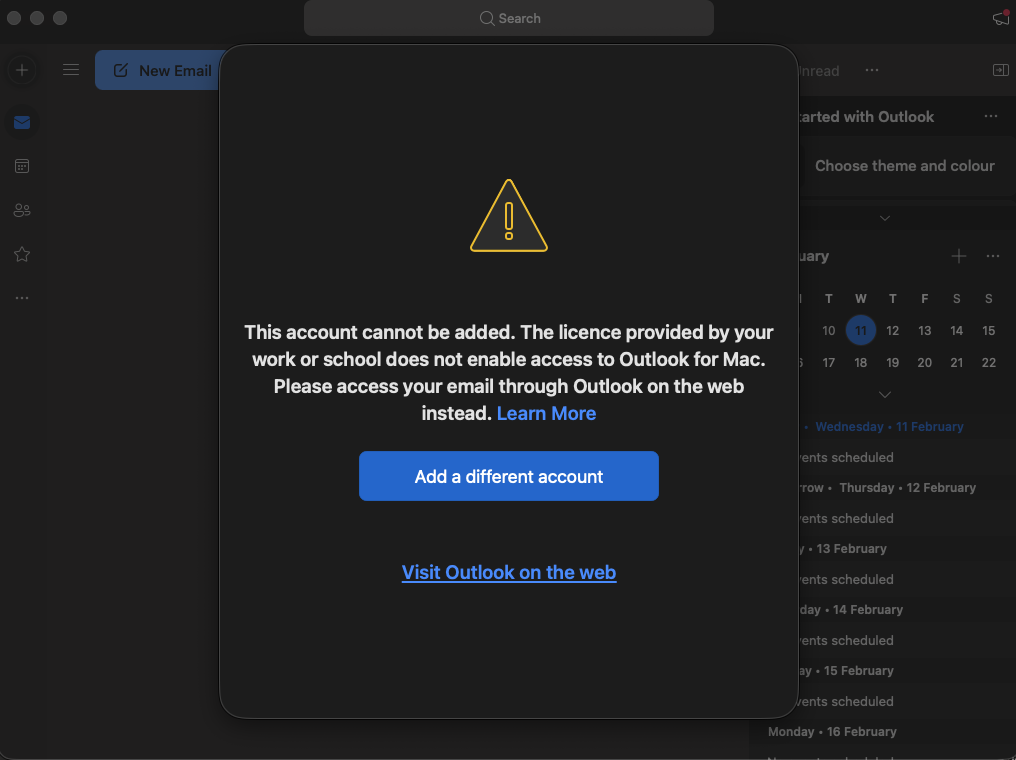Click the yellow warning triangle icon
The image size is (1016, 760).
(509, 216)
